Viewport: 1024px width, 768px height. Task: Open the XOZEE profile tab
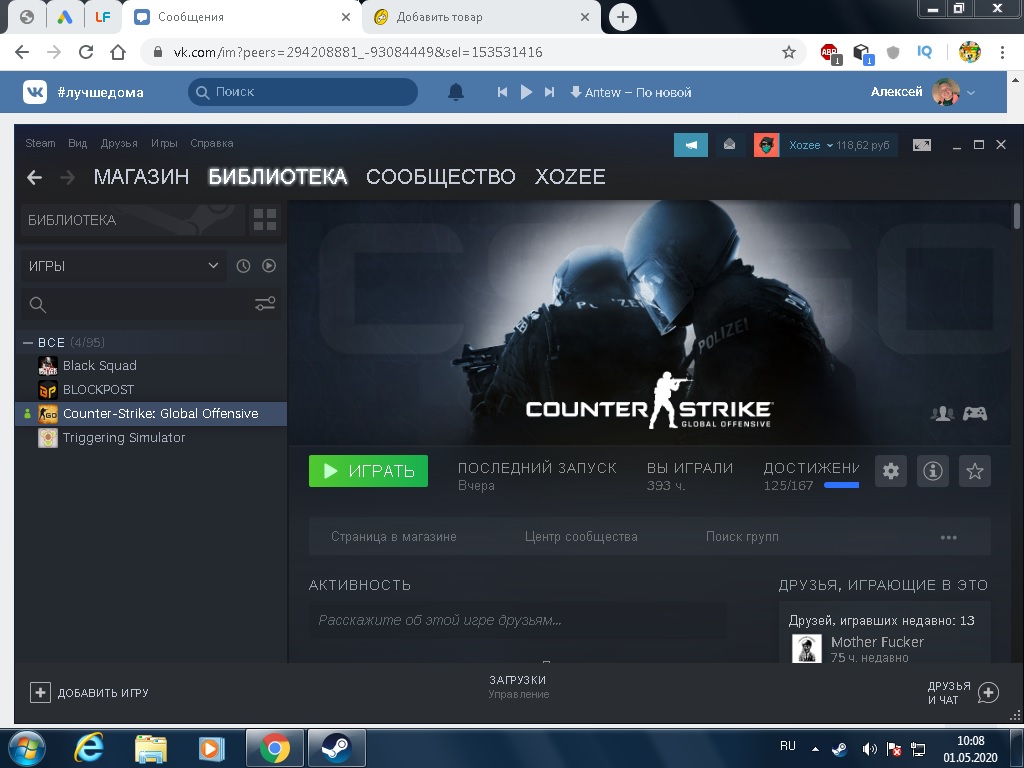(x=570, y=177)
